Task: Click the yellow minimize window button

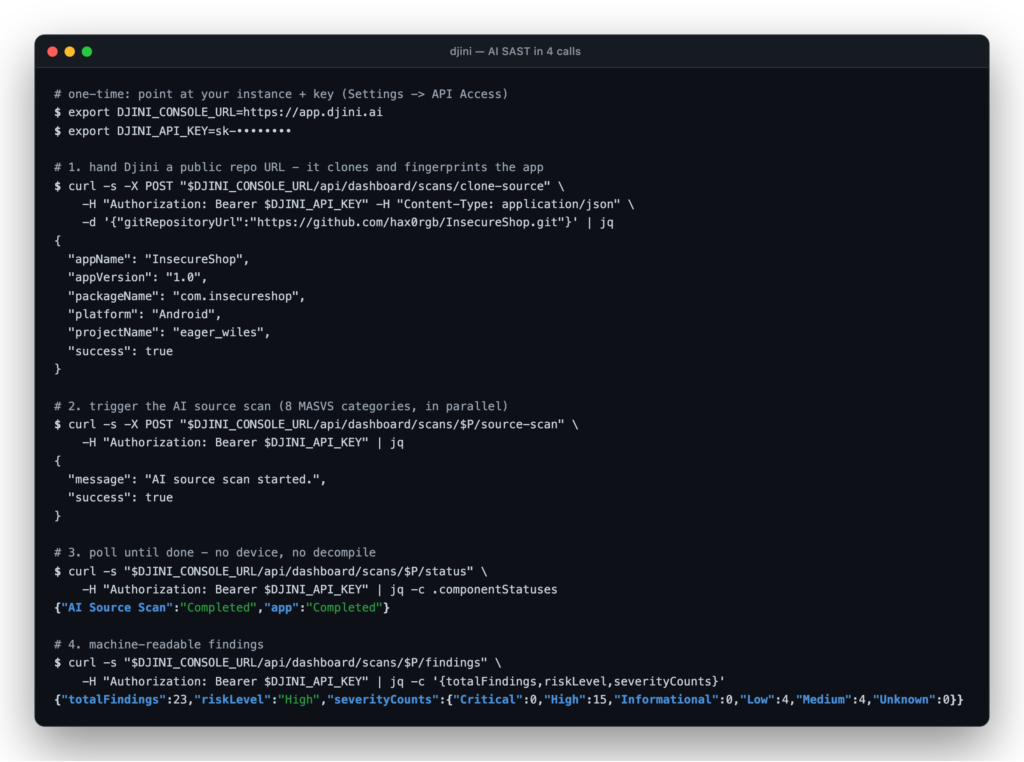Action: (70, 52)
